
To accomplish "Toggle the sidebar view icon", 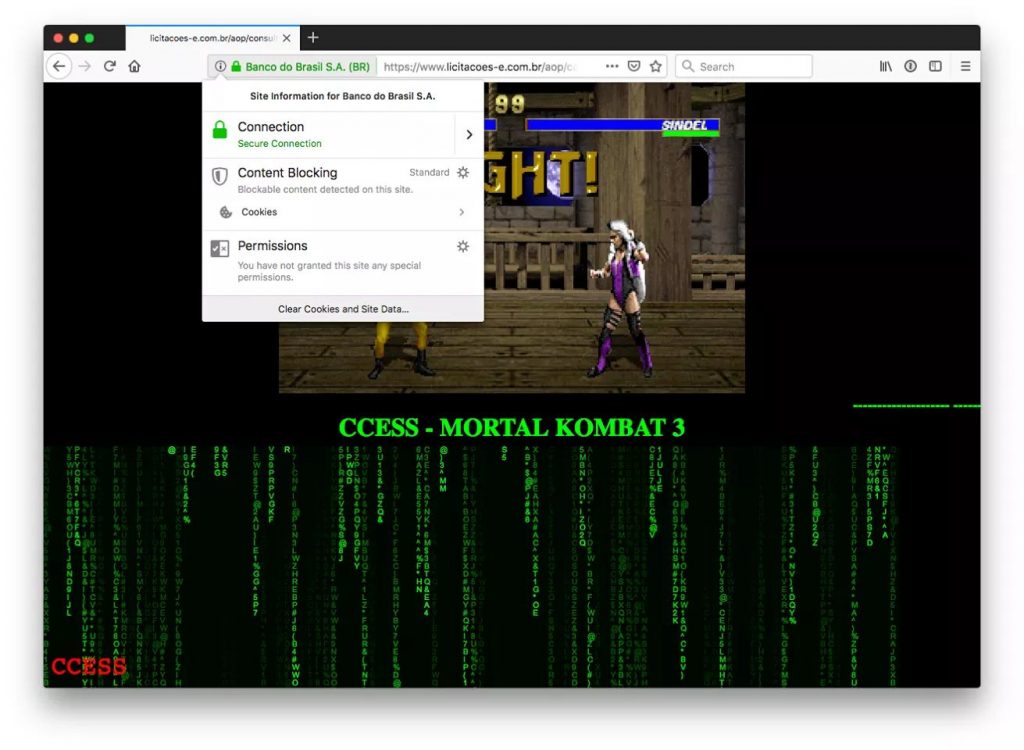I will point(935,67).
